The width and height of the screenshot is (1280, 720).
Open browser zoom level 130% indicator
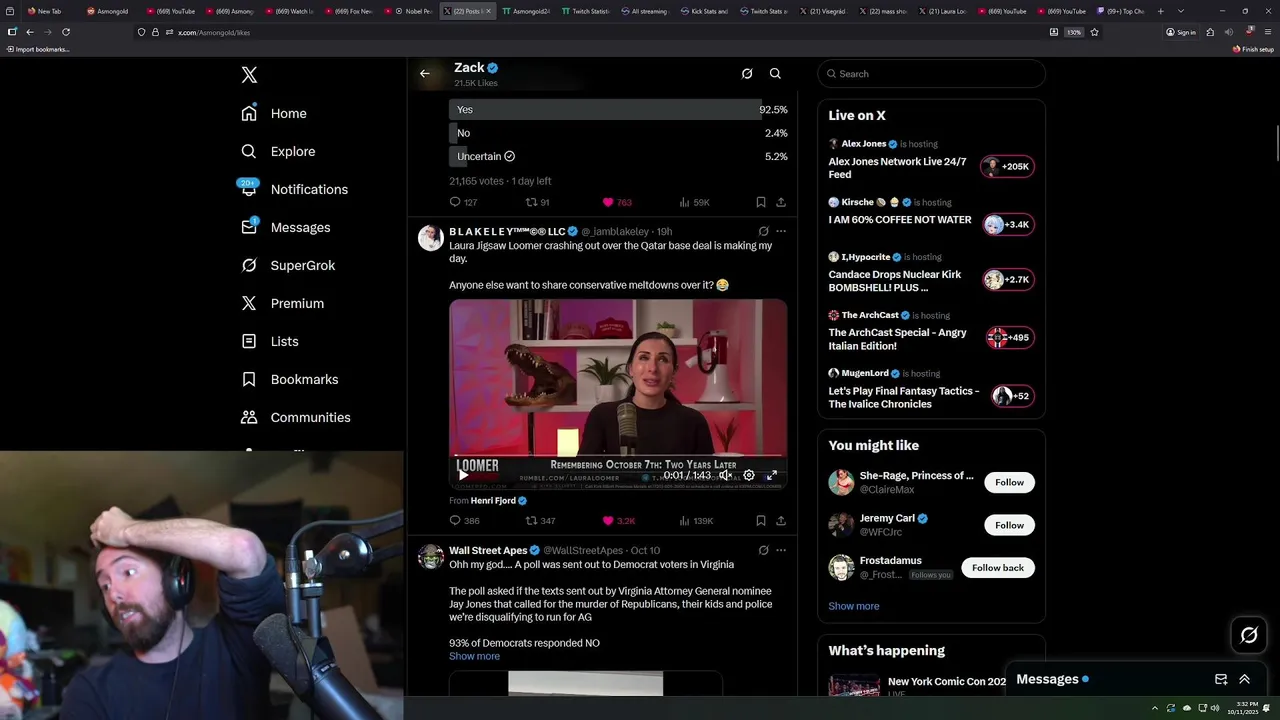coord(1073,32)
